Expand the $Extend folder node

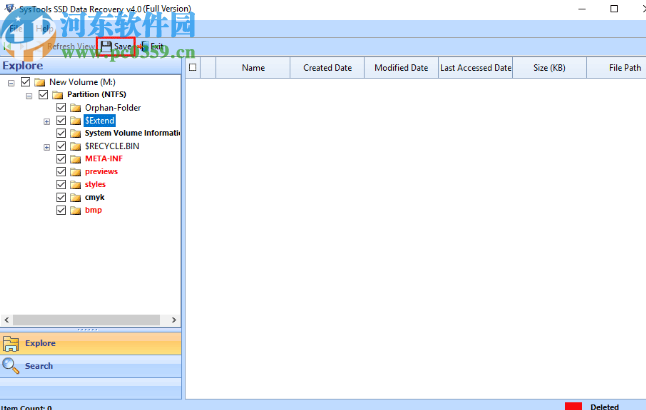pyautogui.click(x=47, y=122)
